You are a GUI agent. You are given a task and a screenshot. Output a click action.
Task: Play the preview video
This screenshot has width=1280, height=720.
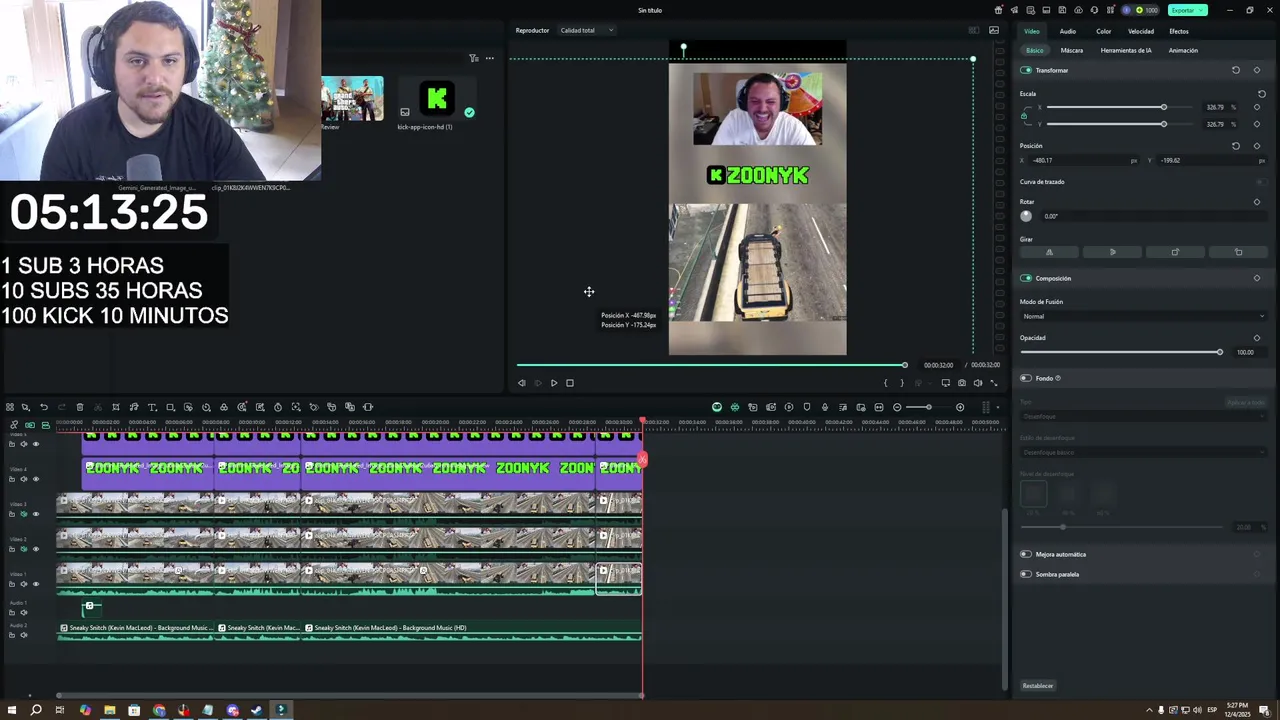[554, 383]
